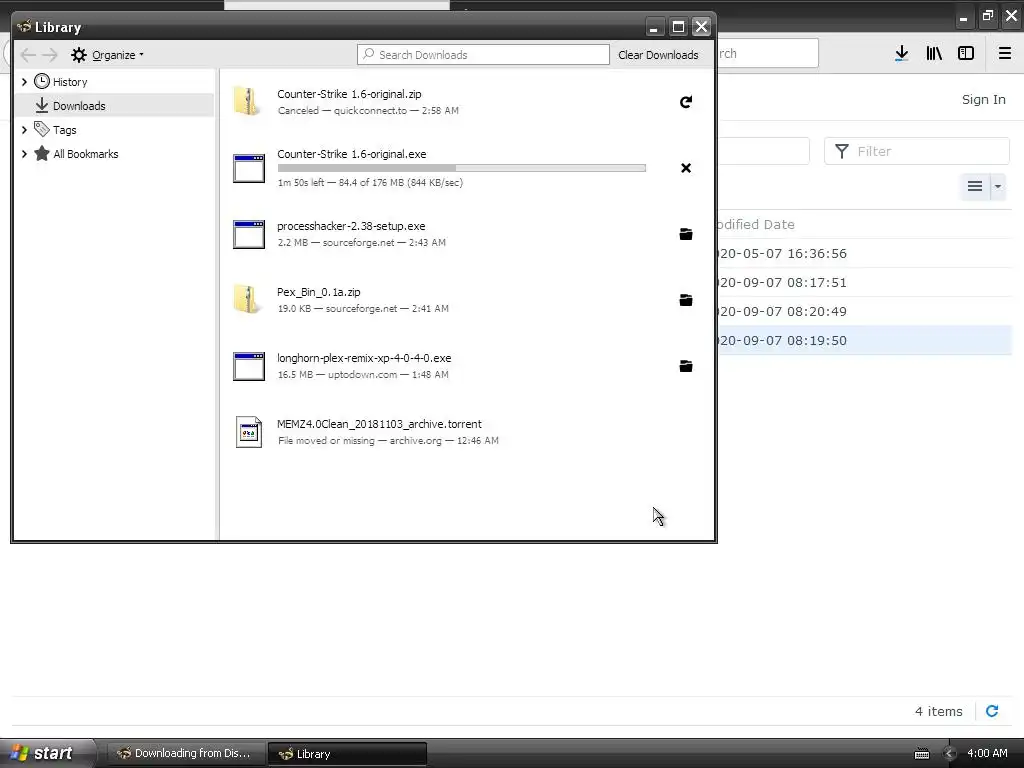Go back with the Library back arrow
Viewport: 1024px width, 768px height.
(27, 55)
